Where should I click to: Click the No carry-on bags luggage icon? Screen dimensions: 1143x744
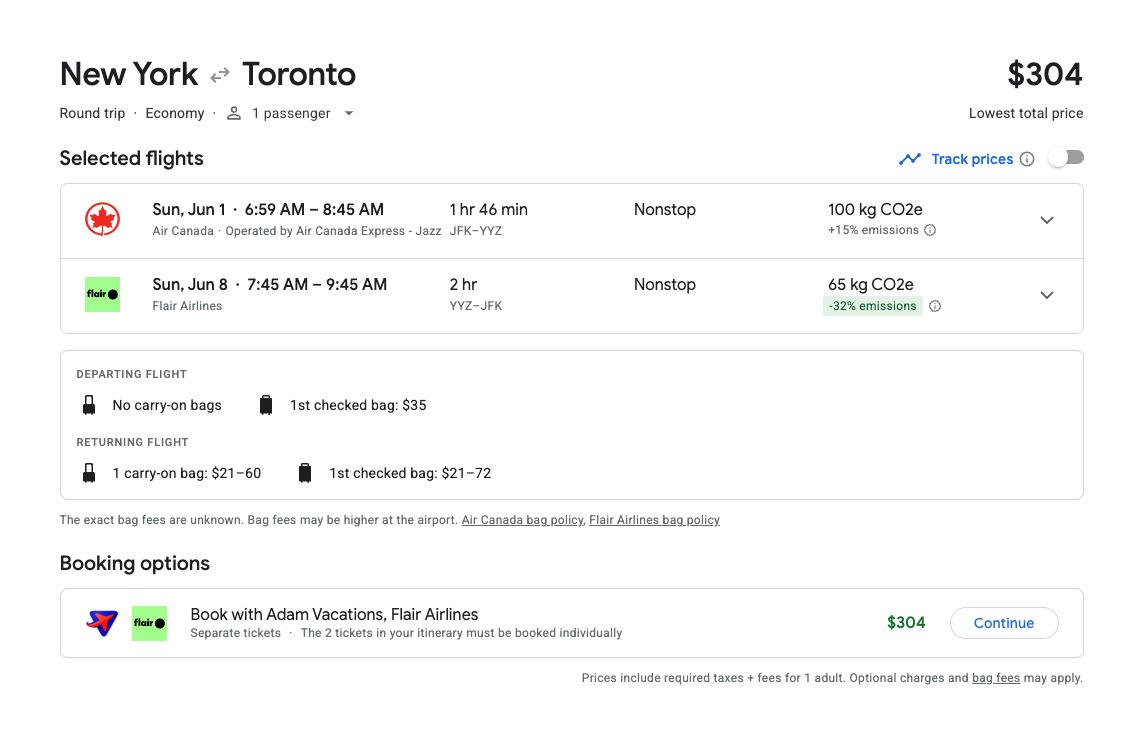click(x=89, y=405)
